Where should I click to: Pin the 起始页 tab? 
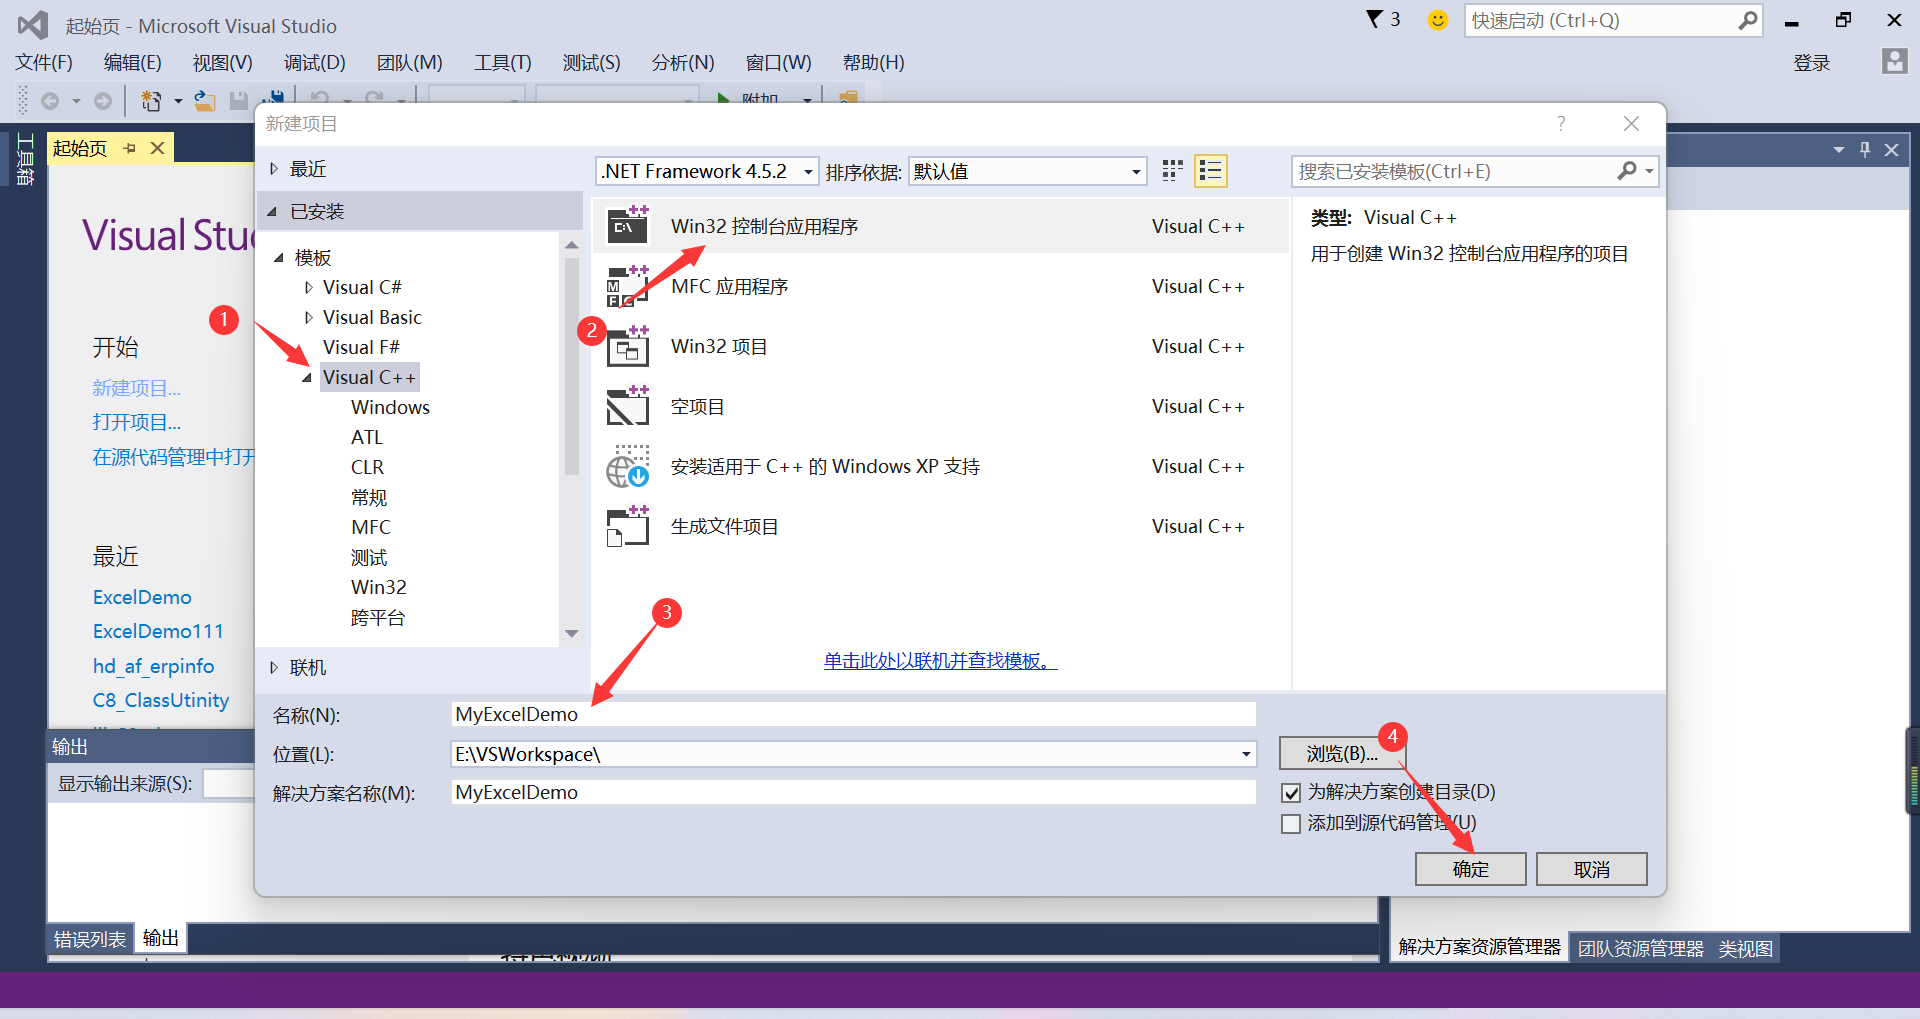tap(129, 148)
